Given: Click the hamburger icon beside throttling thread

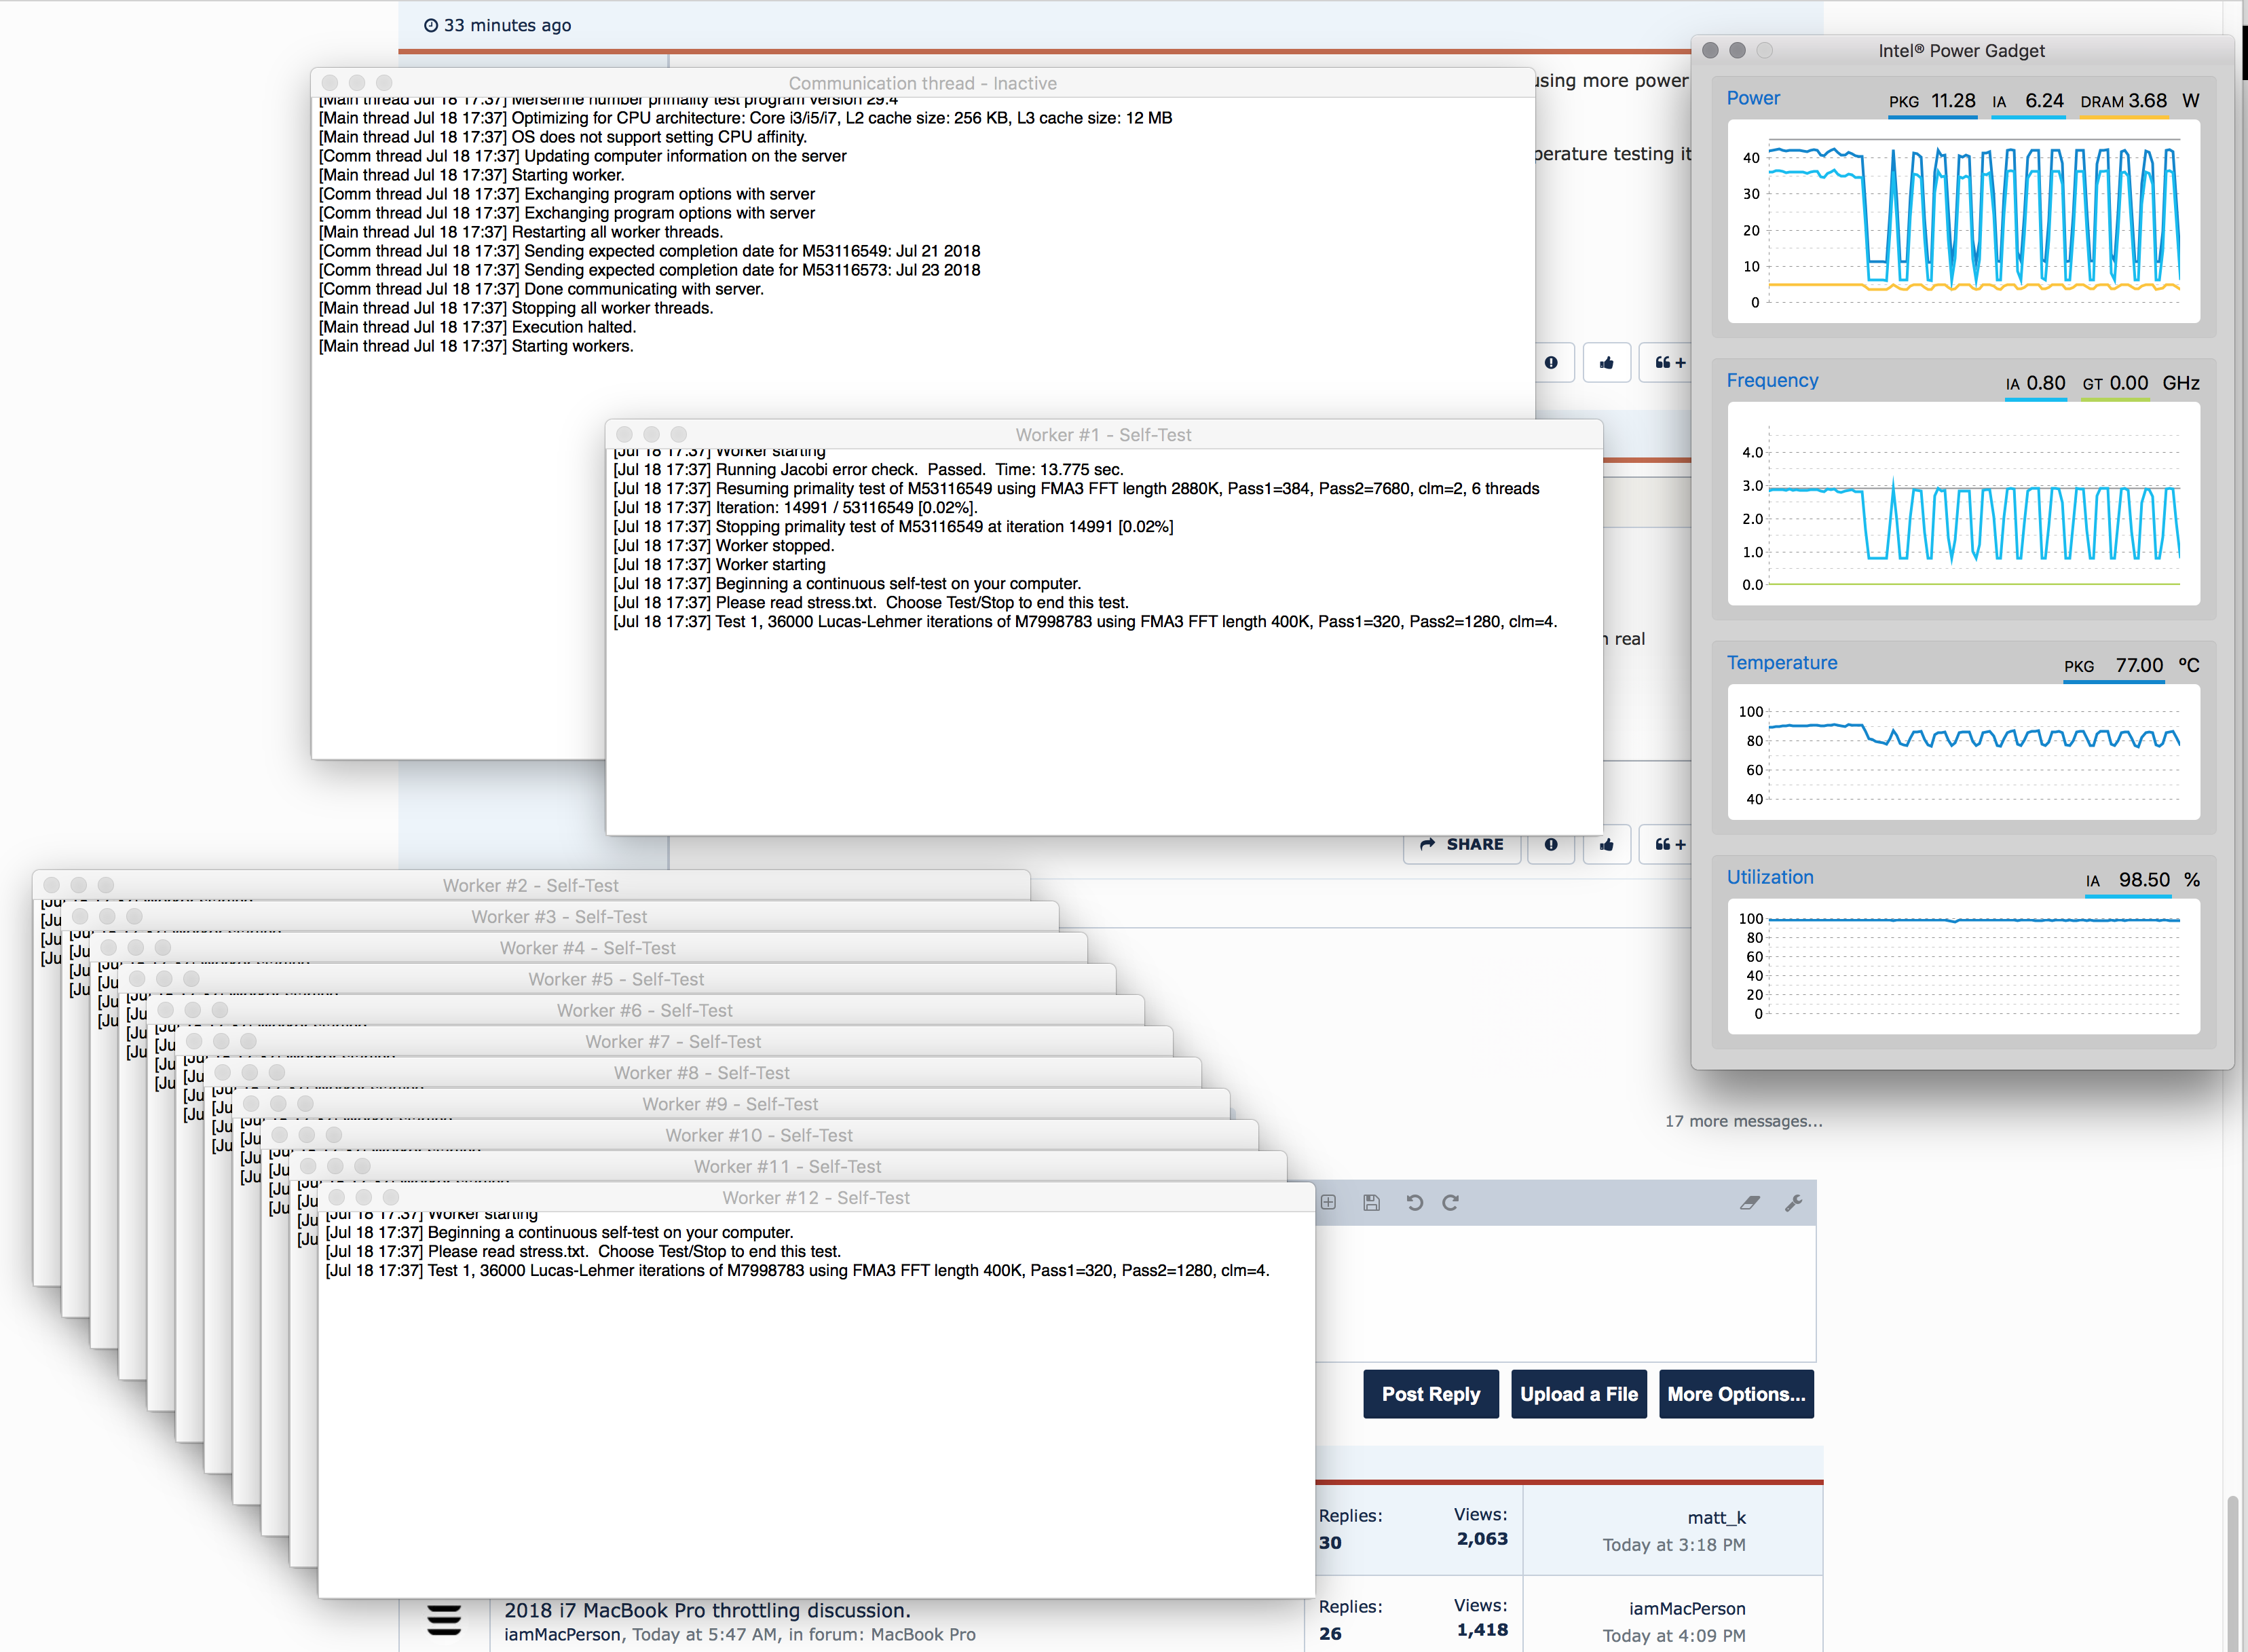Looking at the screenshot, I should (444, 1619).
